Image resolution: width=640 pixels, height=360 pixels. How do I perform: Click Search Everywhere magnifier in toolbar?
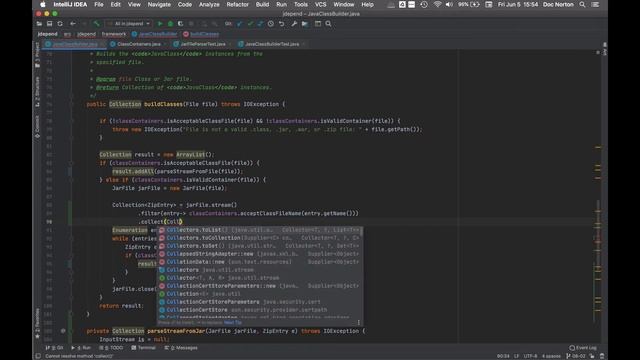coord(328,24)
